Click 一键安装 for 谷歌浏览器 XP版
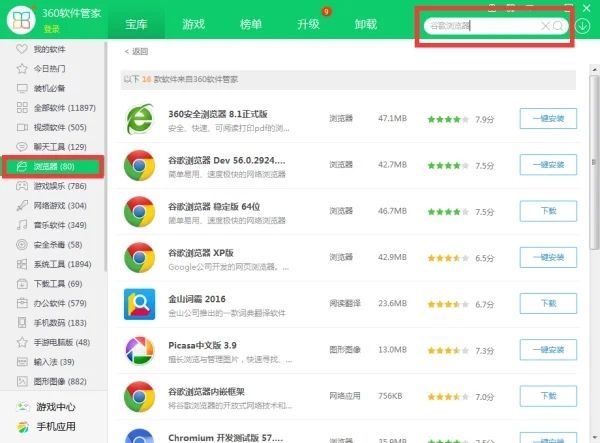 pyautogui.click(x=548, y=257)
